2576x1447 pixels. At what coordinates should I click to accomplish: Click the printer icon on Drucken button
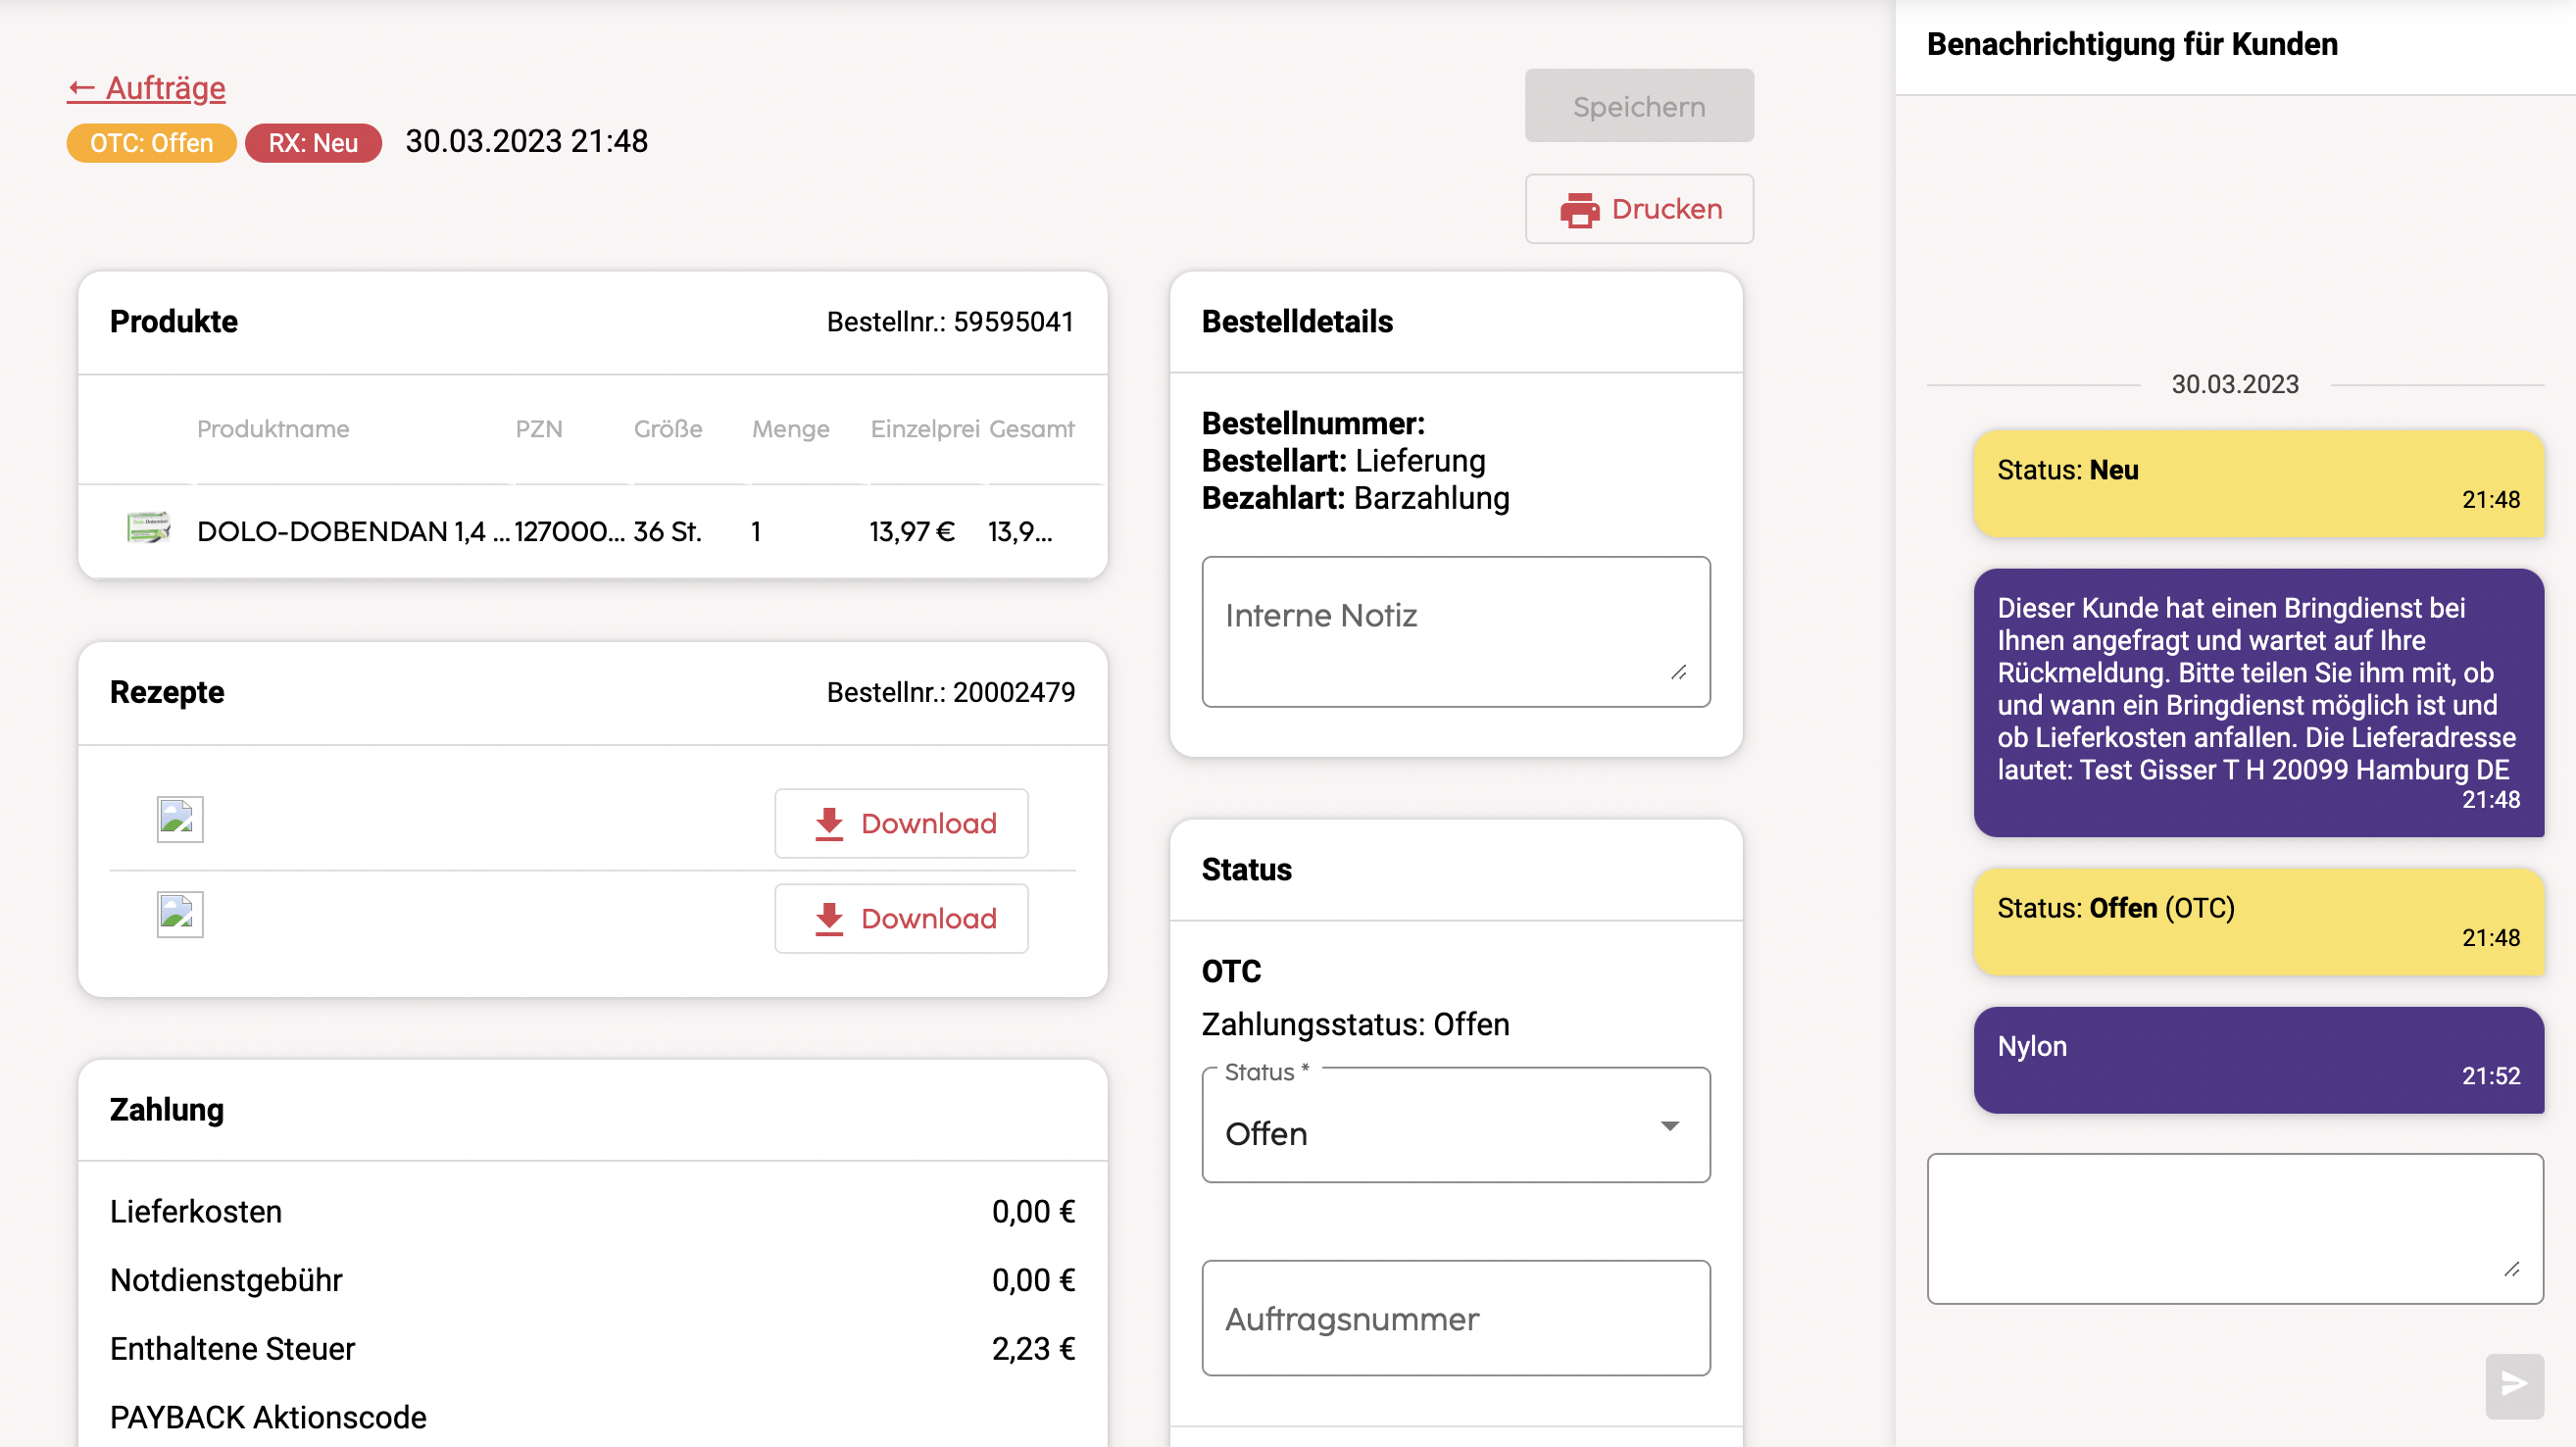point(1580,210)
